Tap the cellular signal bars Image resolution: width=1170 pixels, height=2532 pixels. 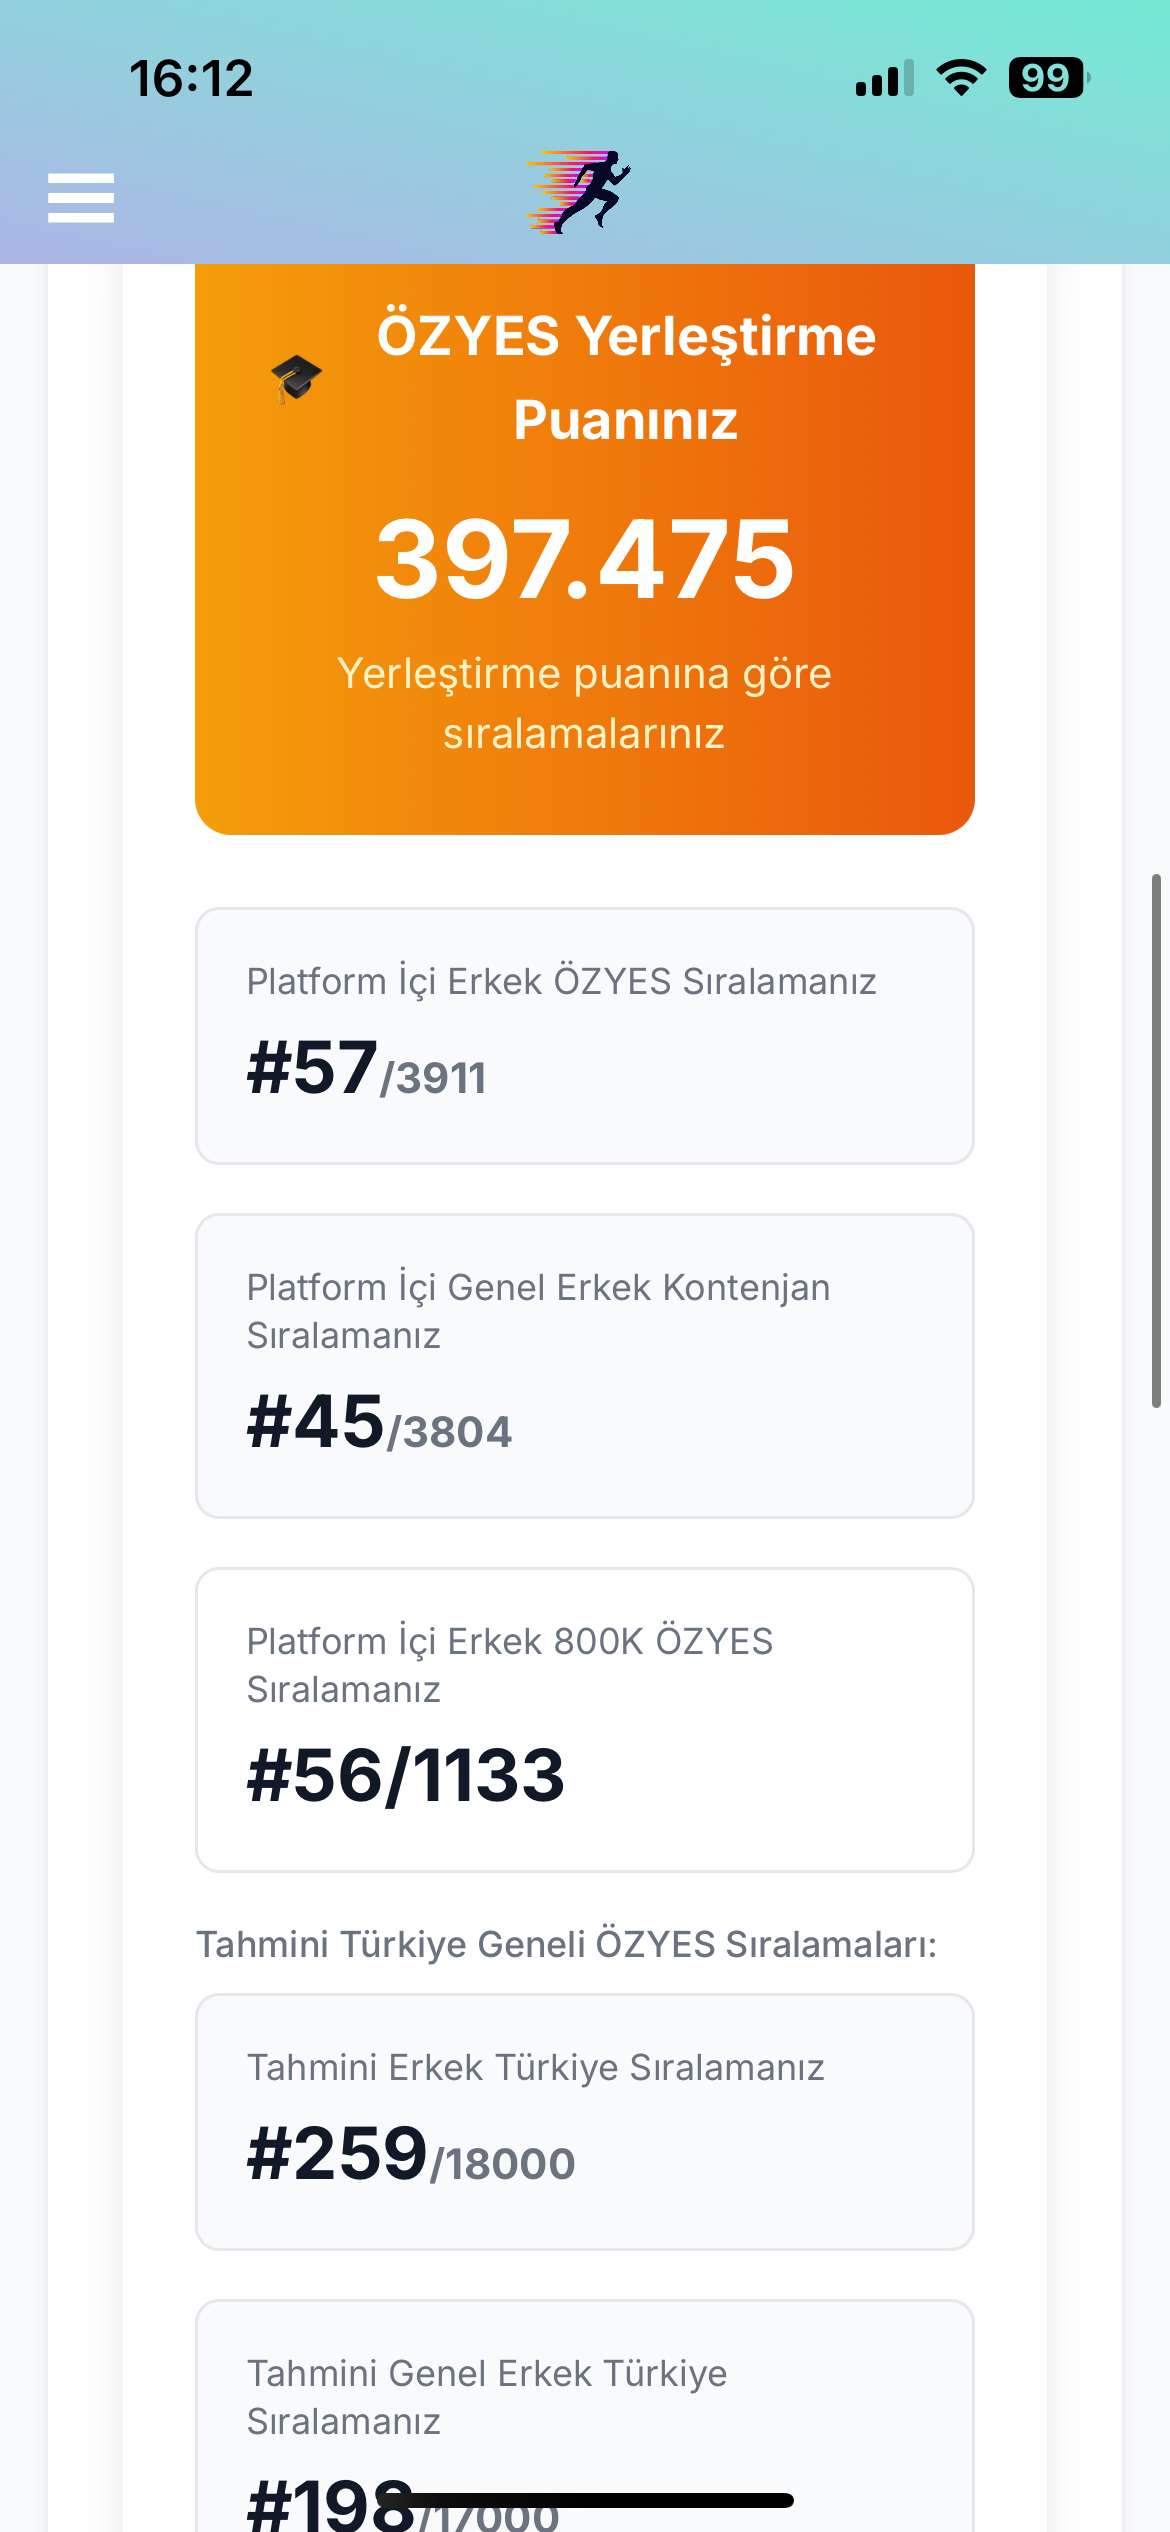[x=885, y=78]
